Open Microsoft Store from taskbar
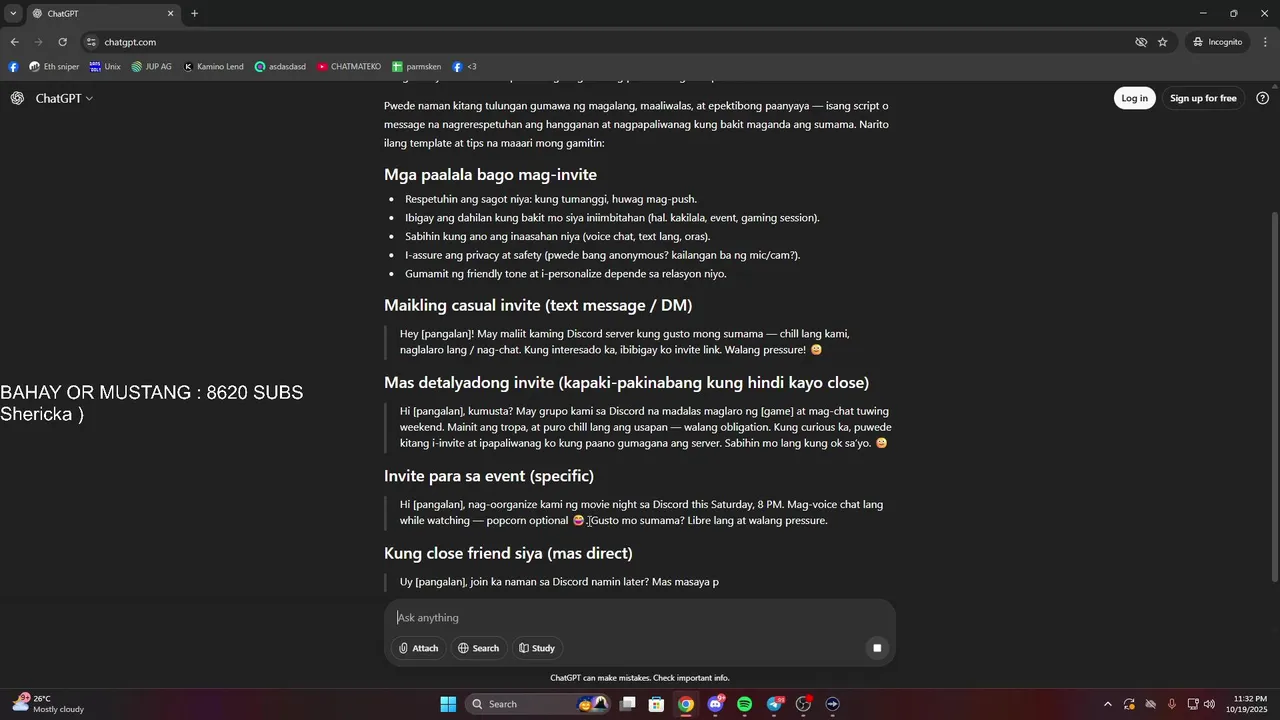 657,704
